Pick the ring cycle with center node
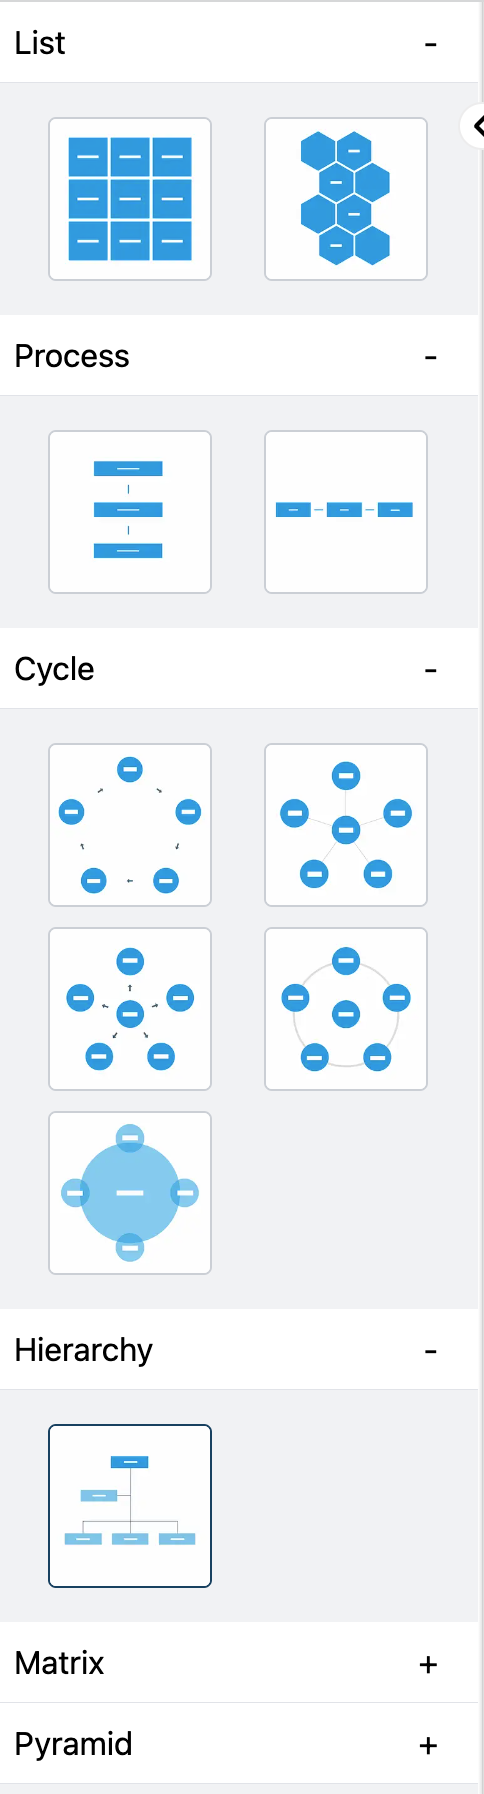Image resolution: width=484 pixels, height=1794 pixels. (346, 1009)
